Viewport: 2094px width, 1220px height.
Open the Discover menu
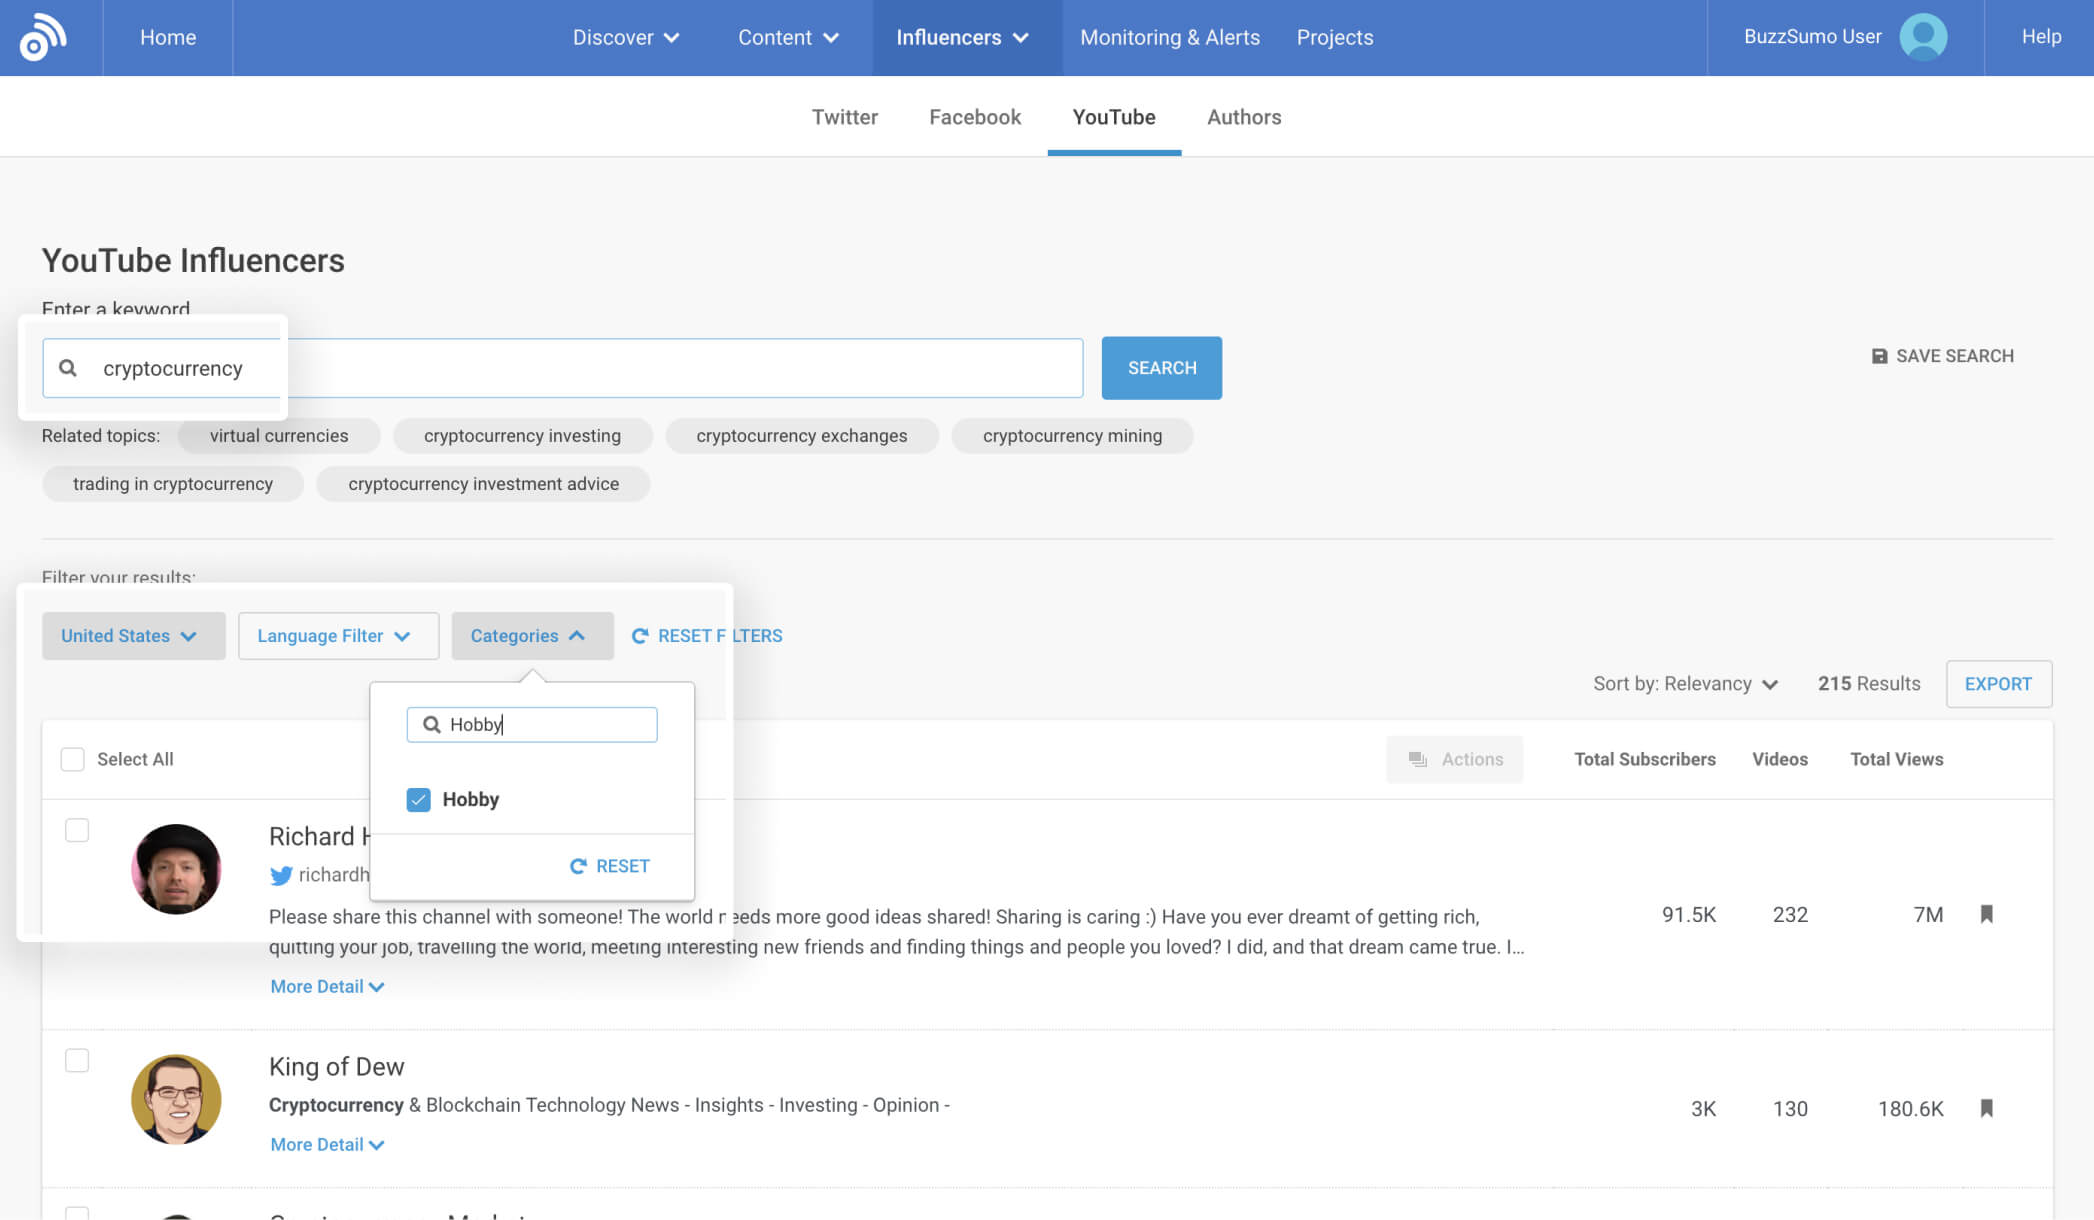[x=626, y=37]
